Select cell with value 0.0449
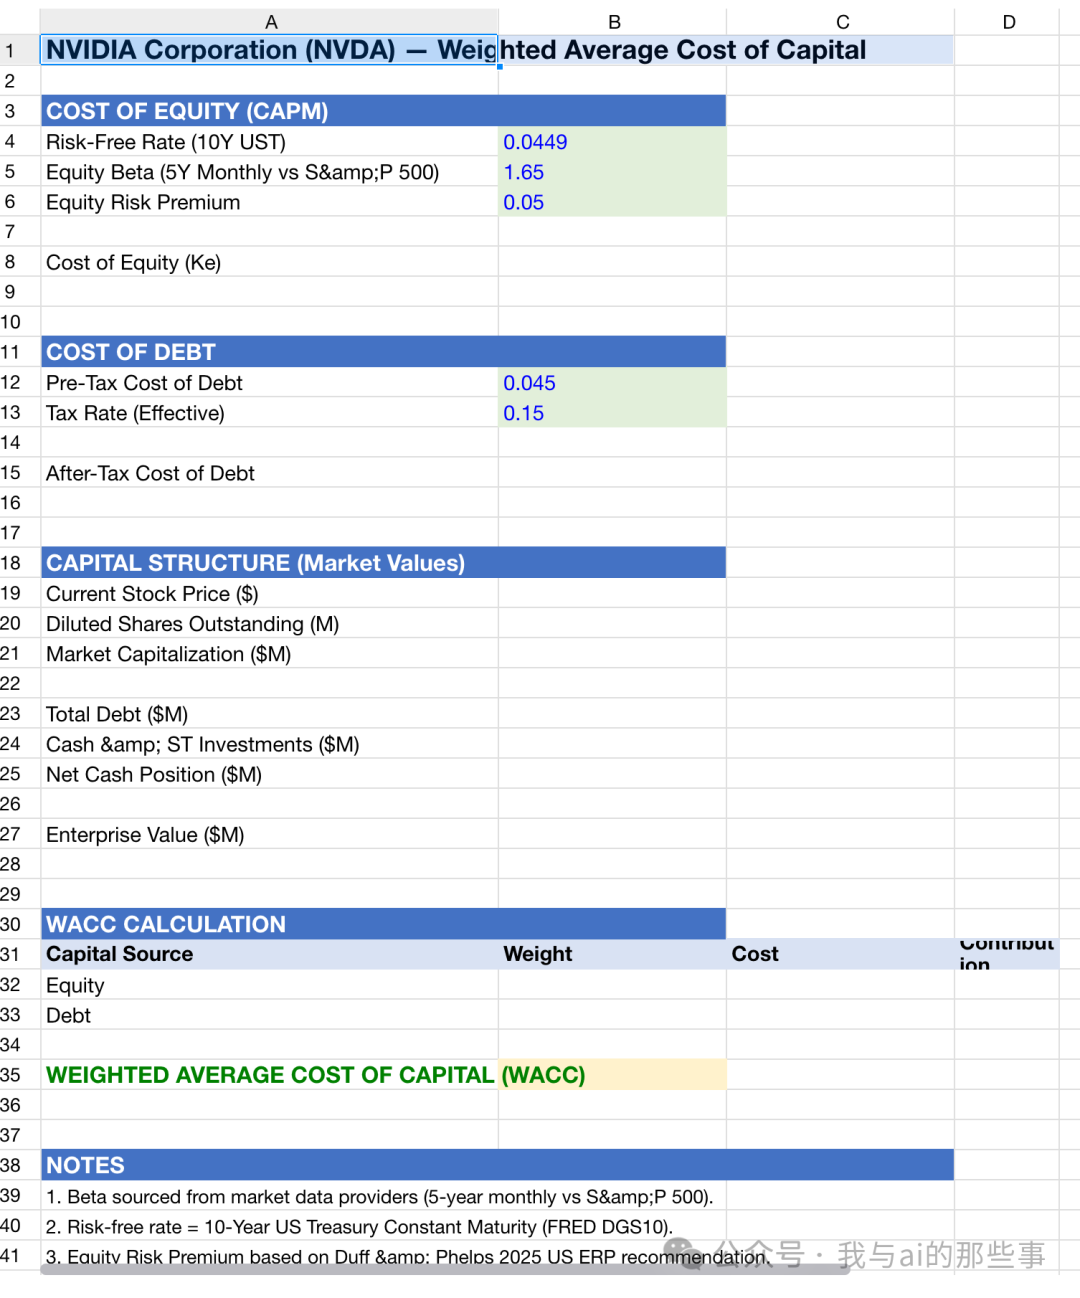1080x1298 pixels. point(613,142)
